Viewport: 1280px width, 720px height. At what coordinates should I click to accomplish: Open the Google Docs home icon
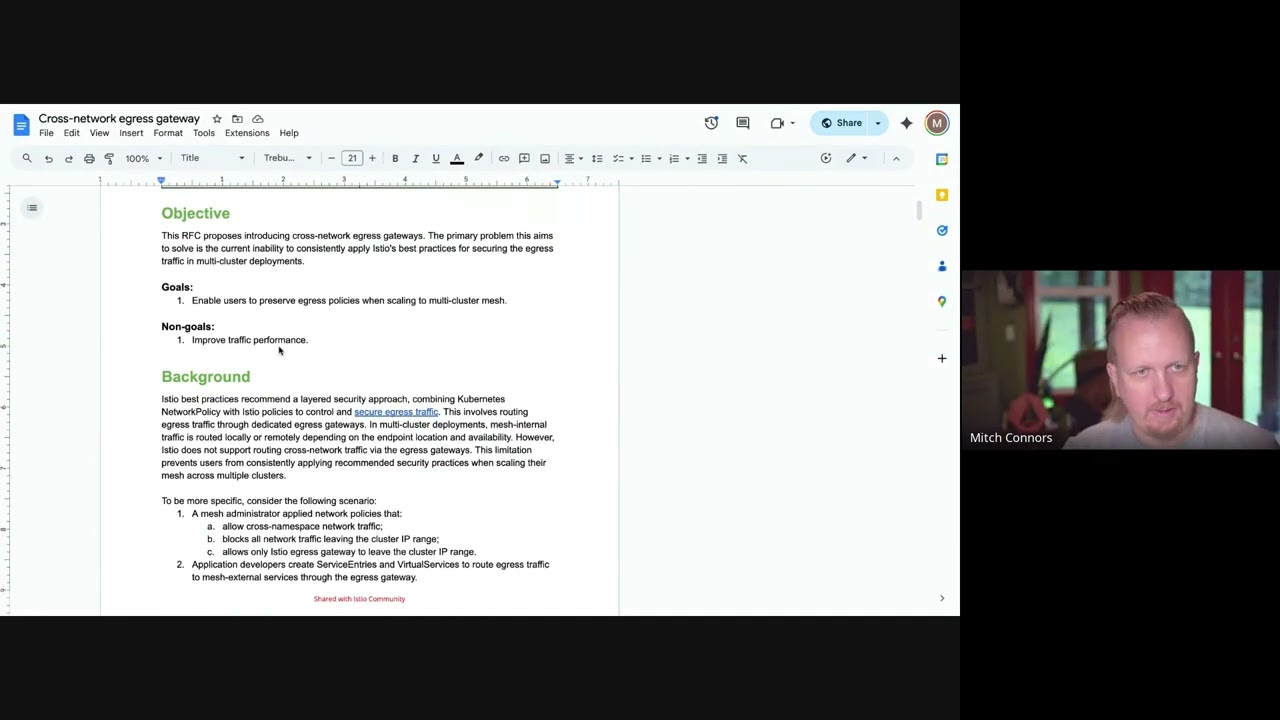(21, 125)
